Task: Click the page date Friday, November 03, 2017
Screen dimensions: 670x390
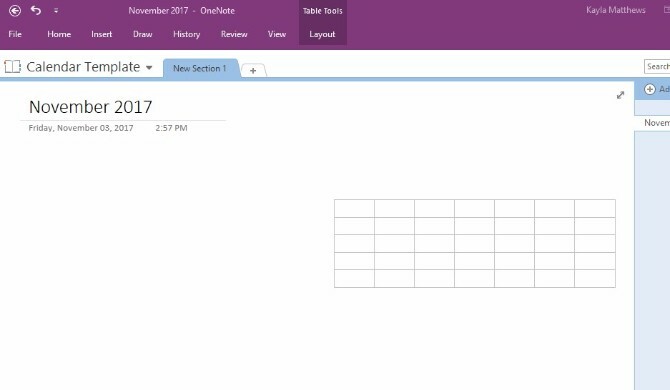Action: tap(81, 128)
